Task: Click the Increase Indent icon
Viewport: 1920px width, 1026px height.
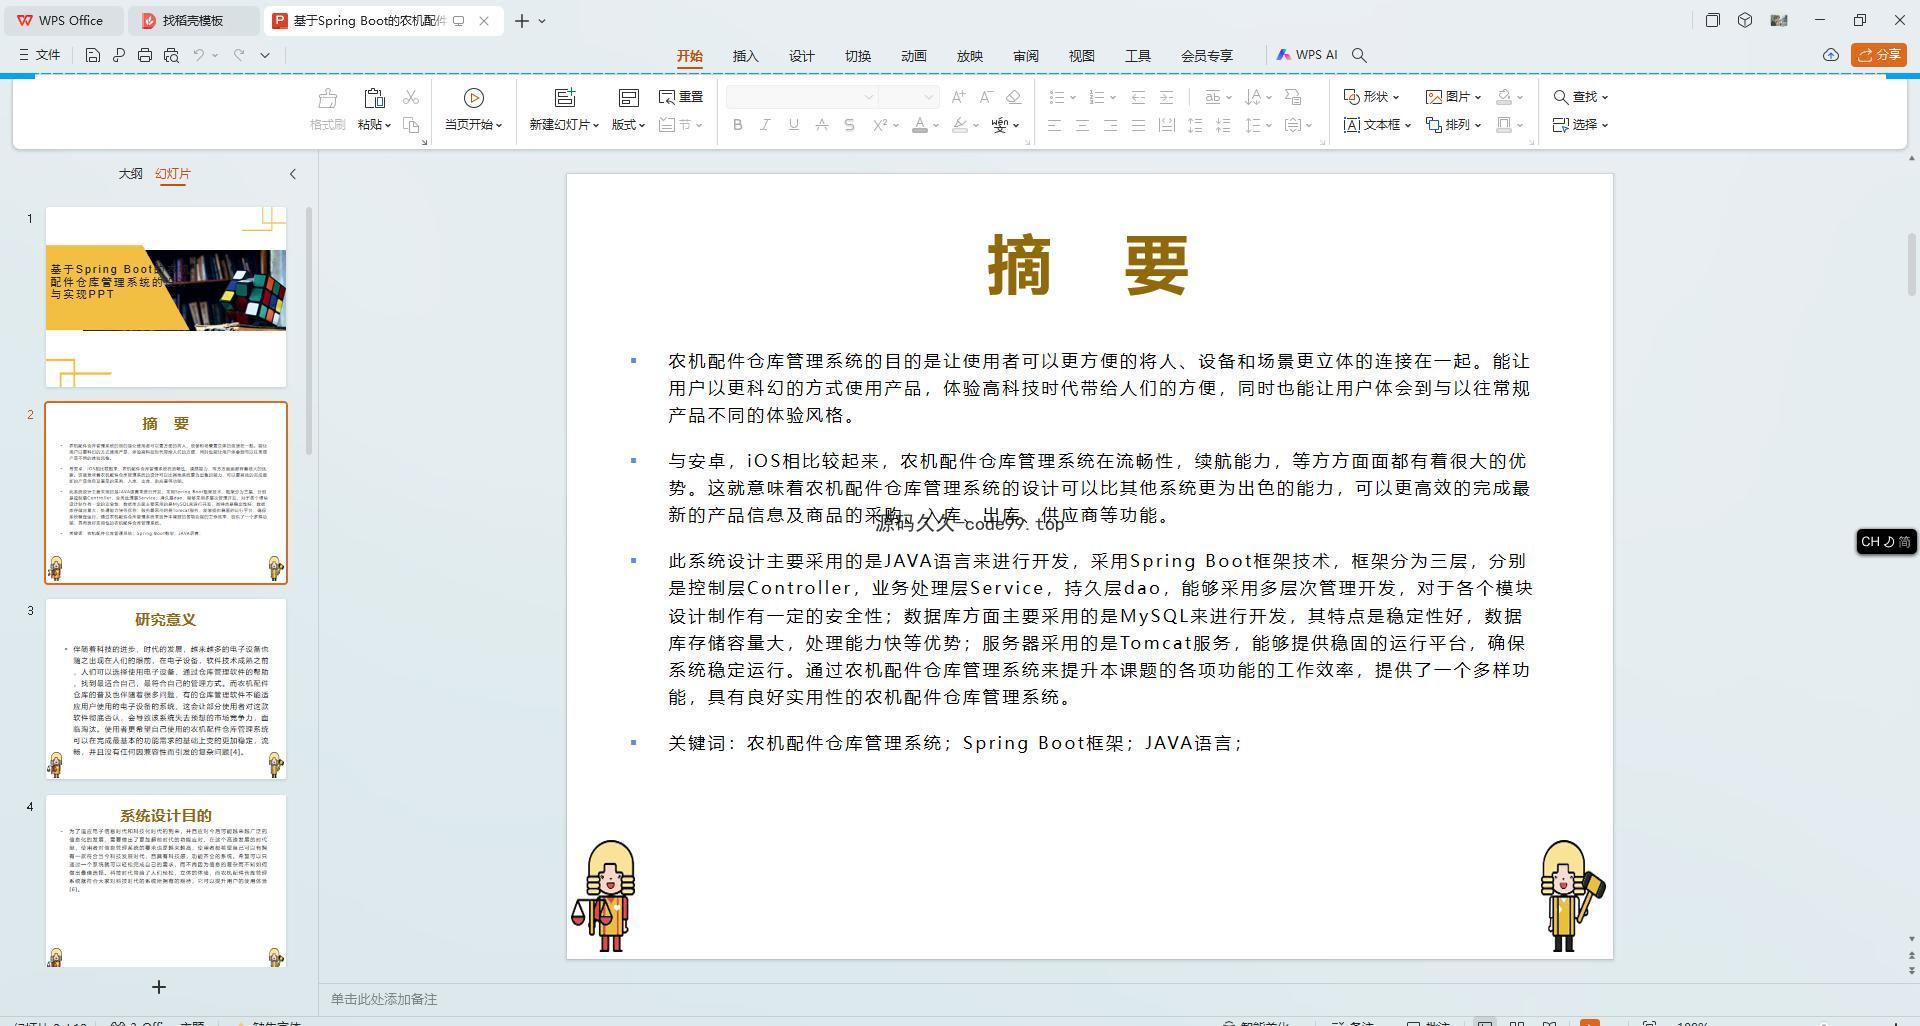Action: [x=1166, y=97]
